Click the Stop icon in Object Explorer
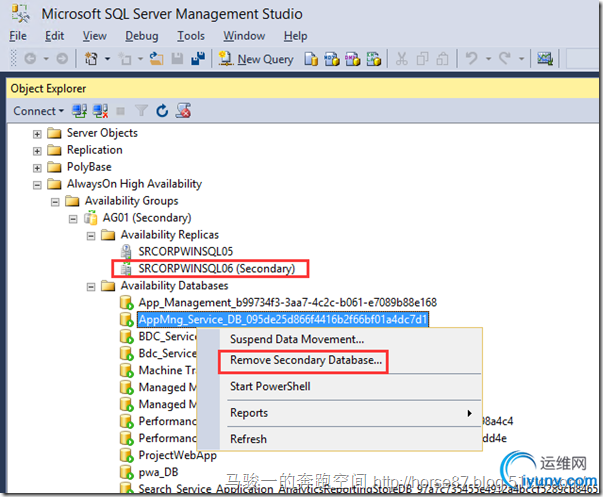This screenshot has width=603, height=497. pyautogui.click(x=120, y=111)
